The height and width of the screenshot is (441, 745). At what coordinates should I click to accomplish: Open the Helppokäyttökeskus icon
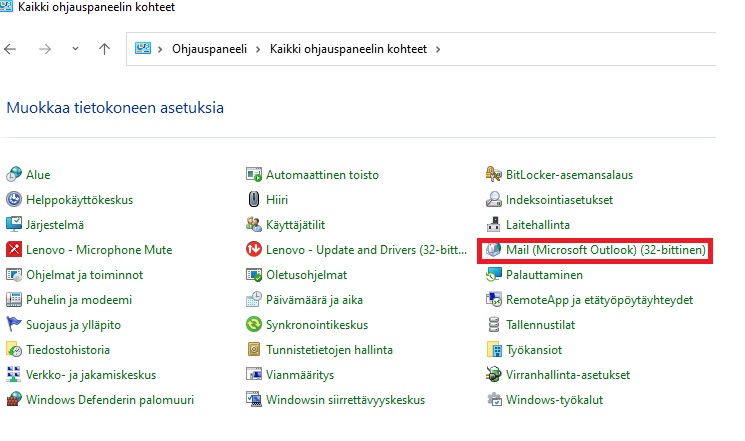[x=14, y=200]
